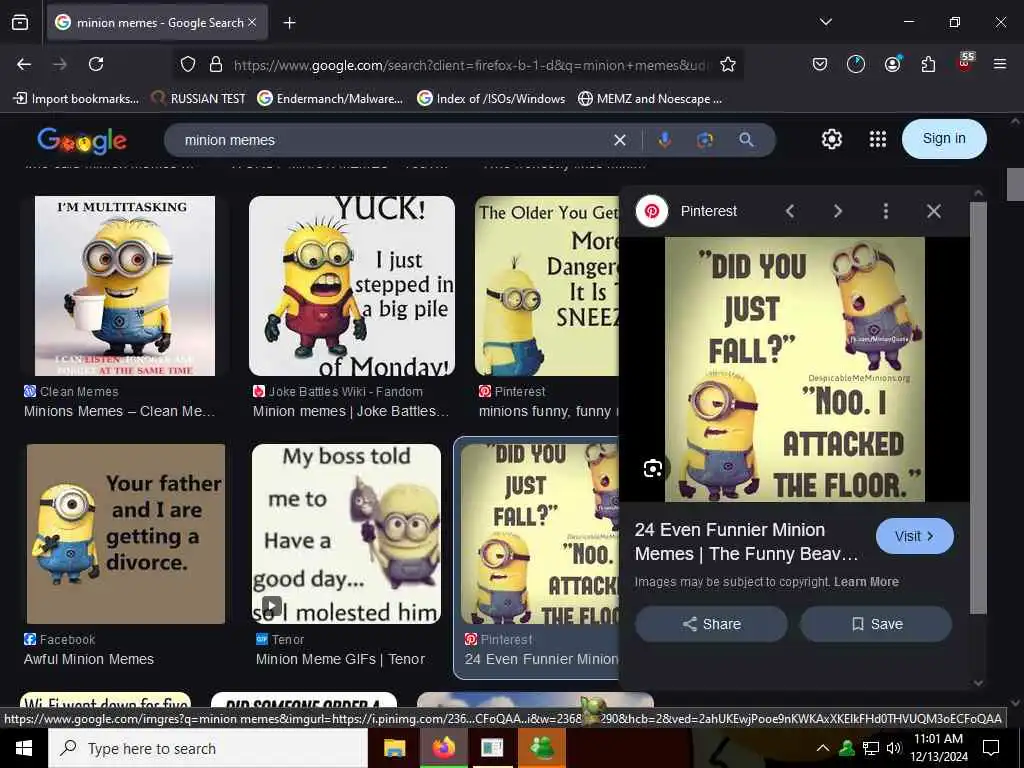1024x768 pixels.
Task: Focus the minion memes search field
Action: click(392, 140)
